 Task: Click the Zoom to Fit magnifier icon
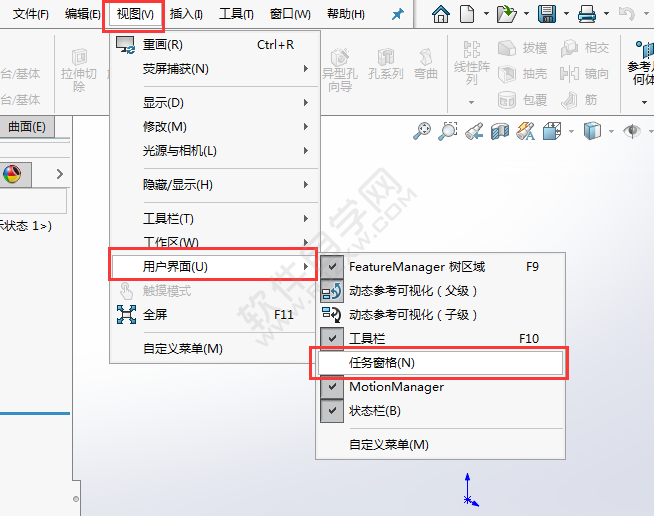click(422, 131)
